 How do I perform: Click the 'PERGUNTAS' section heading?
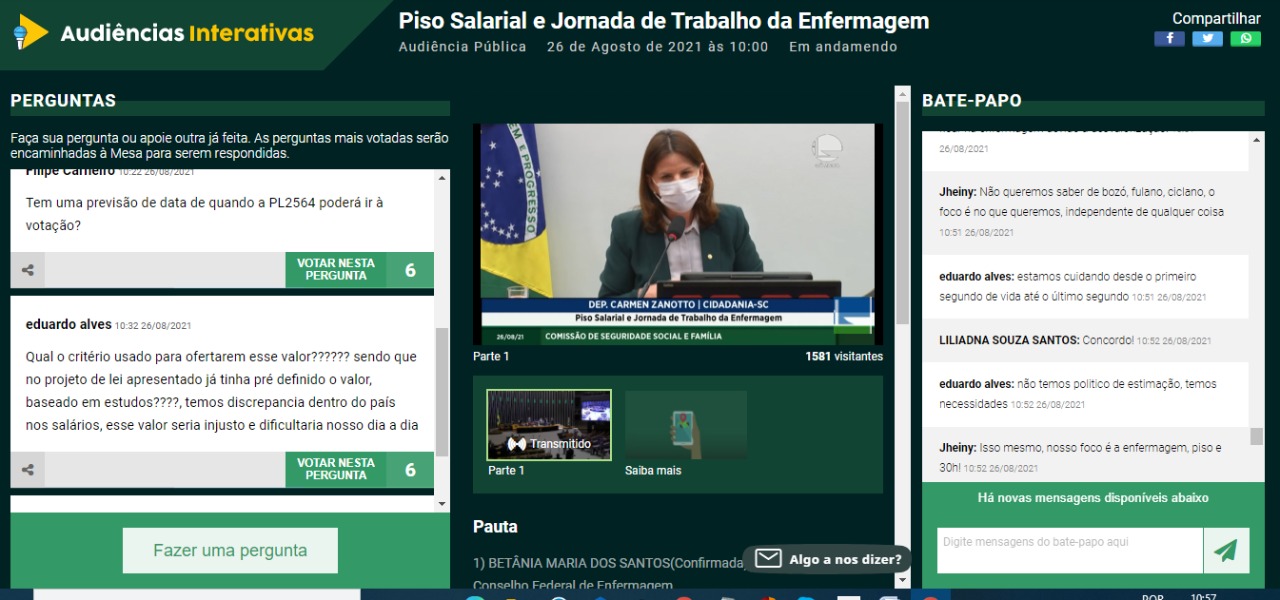(x=63, y=100)
